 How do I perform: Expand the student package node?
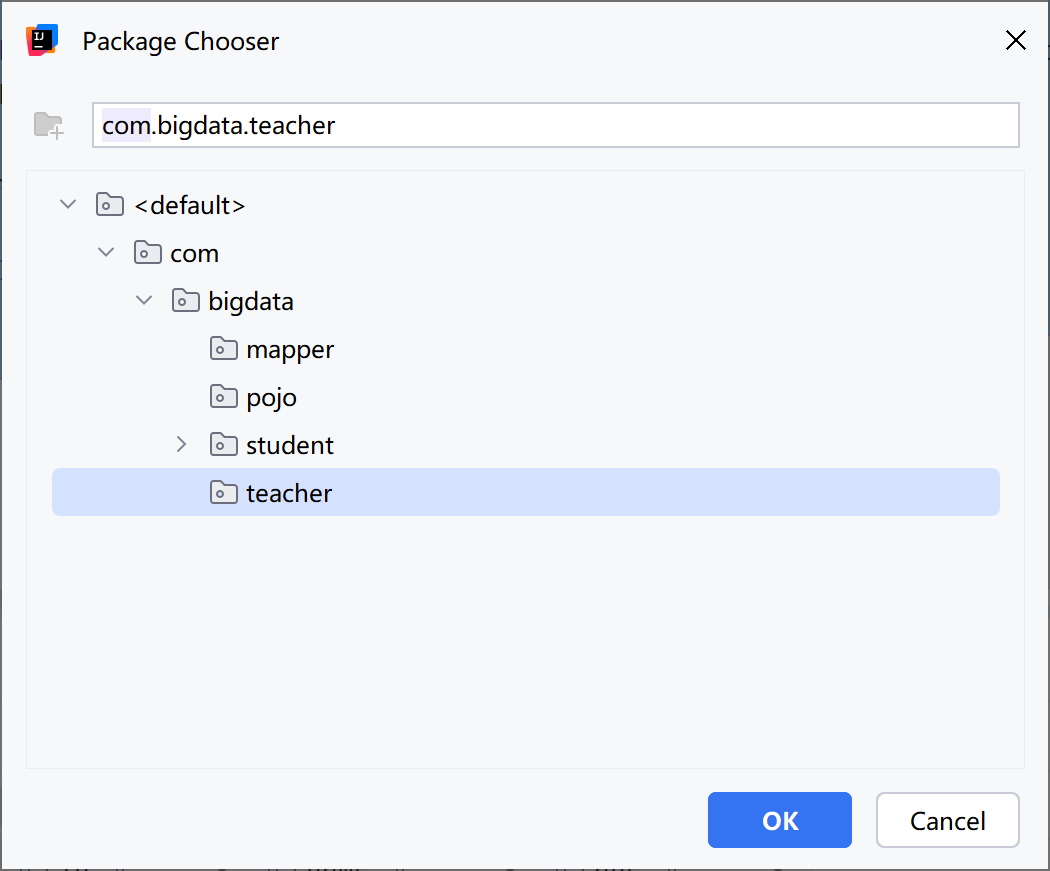[x=181, y=444]
